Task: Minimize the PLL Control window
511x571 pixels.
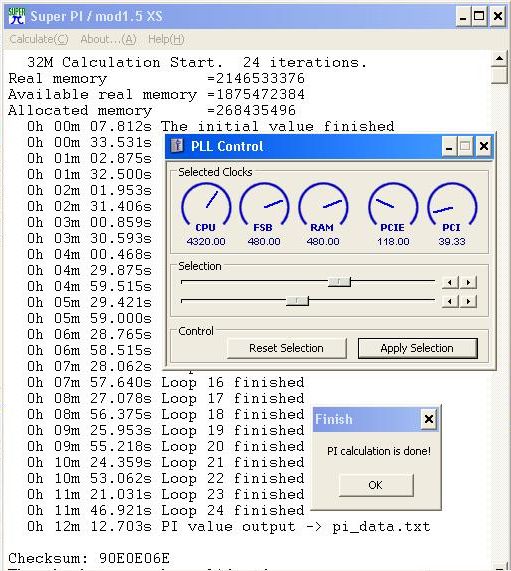Action: coord(449,146)
